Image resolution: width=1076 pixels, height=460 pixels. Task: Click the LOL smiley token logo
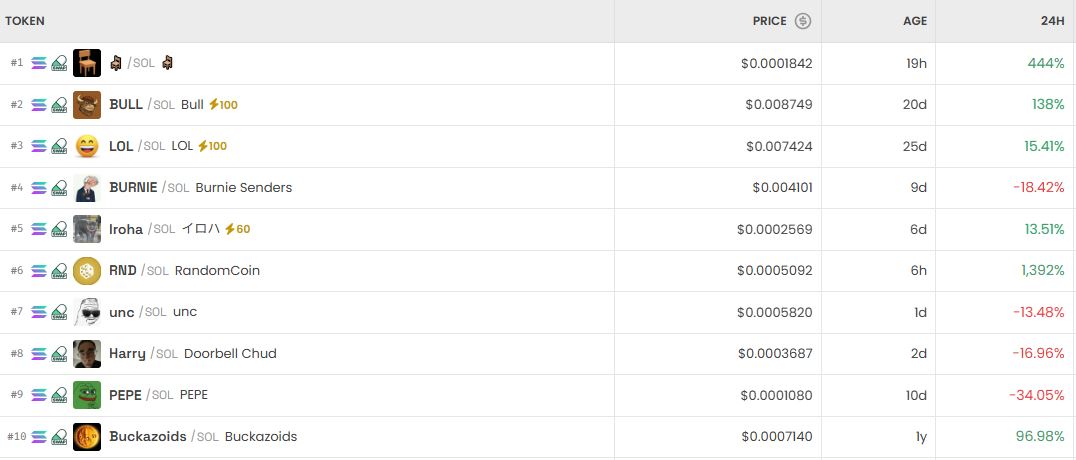coord(87,146)
